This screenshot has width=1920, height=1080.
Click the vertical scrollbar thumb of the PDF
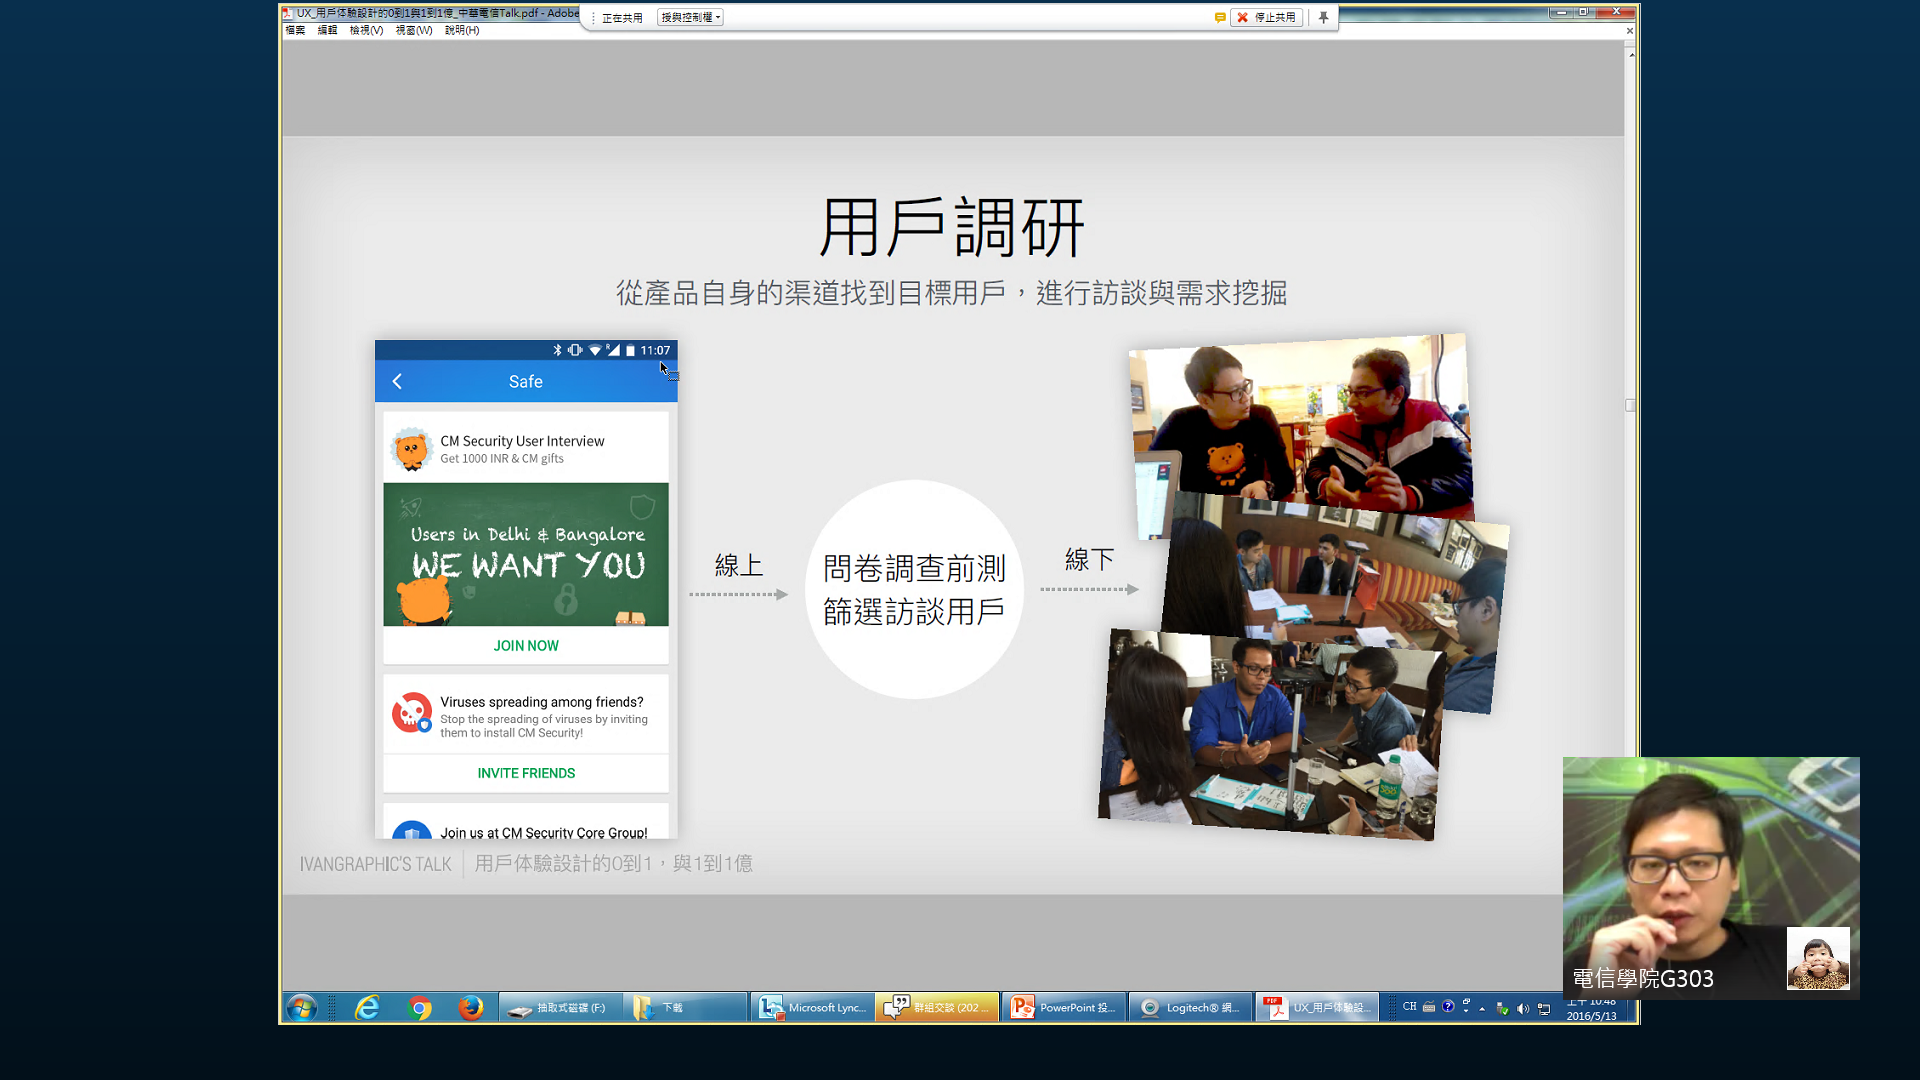point(1630,405)
